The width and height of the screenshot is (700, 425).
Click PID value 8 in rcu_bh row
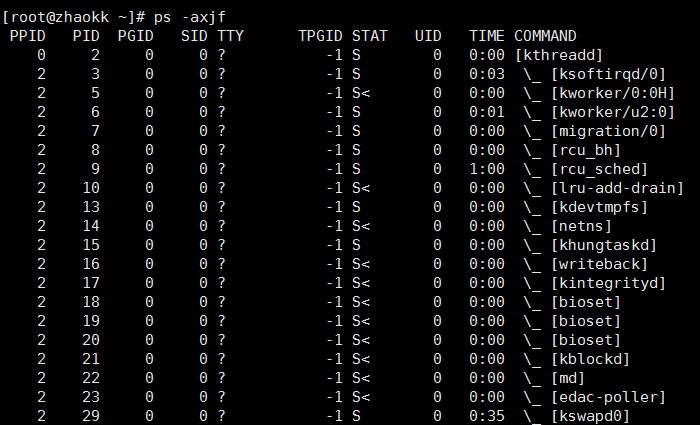(95, 150)
